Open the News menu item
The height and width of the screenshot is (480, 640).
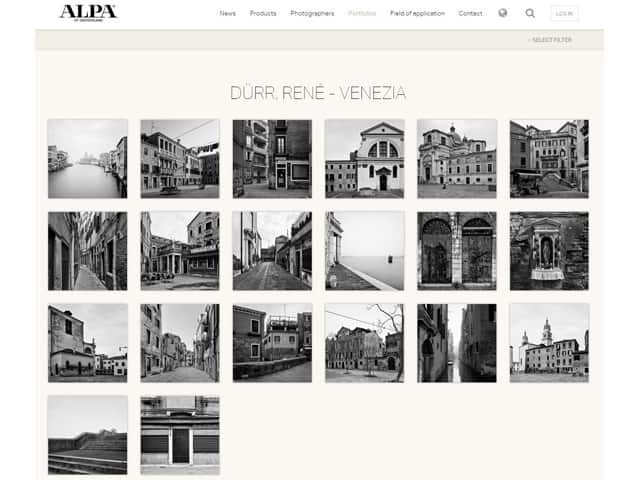(228, 14)
